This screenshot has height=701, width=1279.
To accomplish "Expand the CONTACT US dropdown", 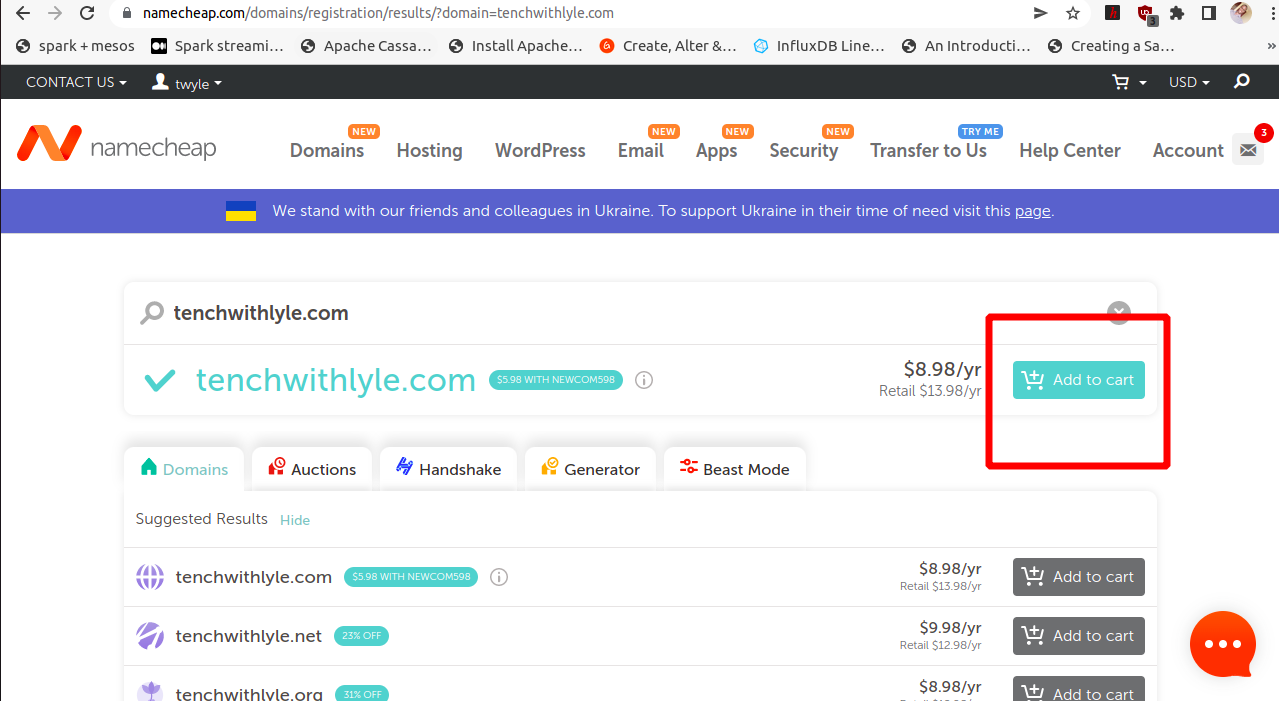I will click(x=75, y=82).
